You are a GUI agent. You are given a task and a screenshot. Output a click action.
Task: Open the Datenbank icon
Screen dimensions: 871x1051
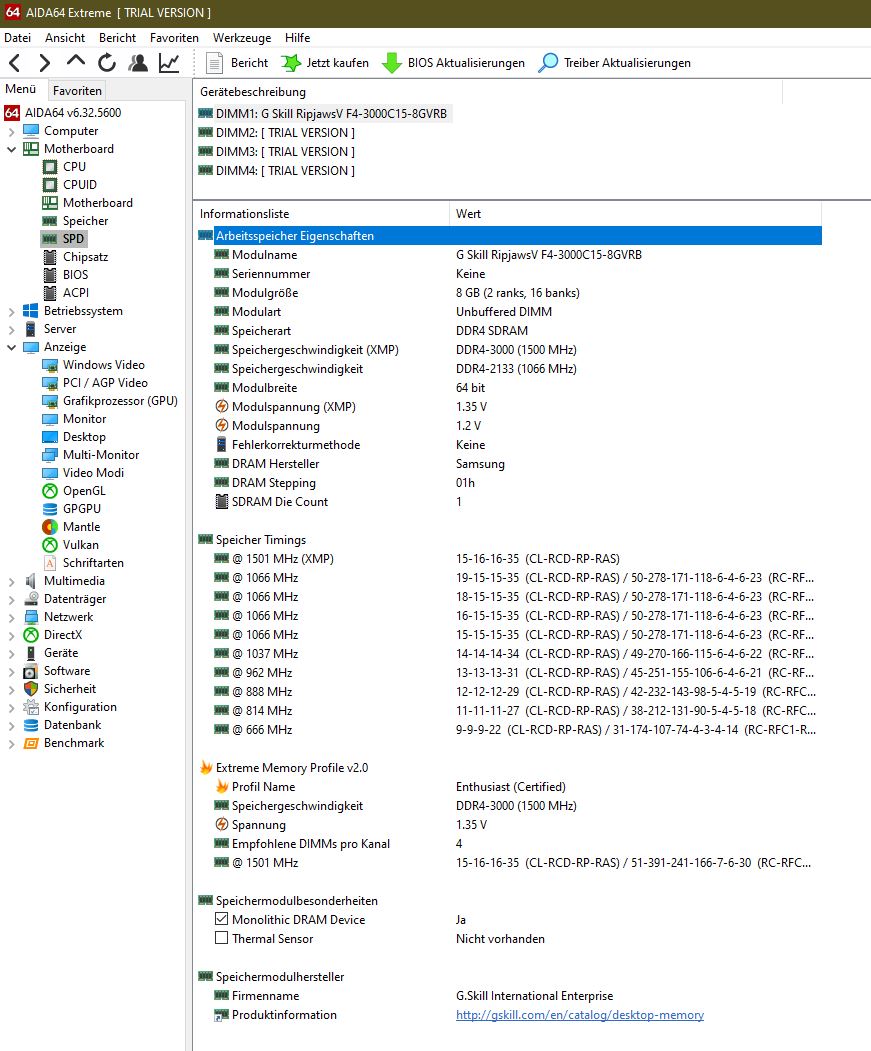coord(31,725)
